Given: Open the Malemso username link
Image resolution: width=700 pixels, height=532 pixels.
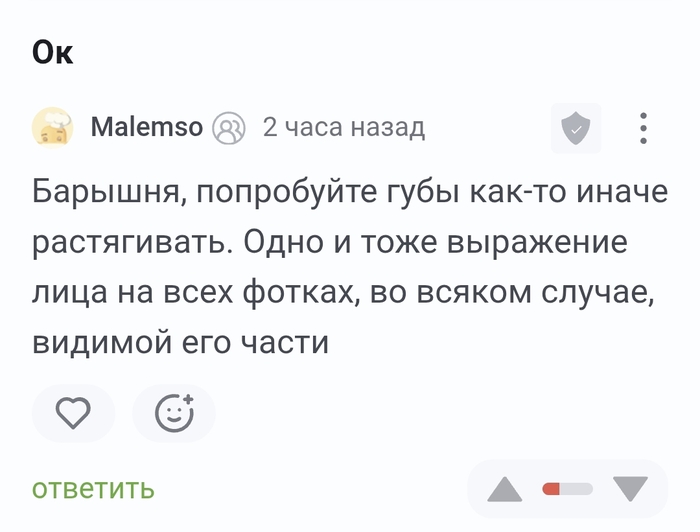Looking at the screenshot, I should coord(147,128).
